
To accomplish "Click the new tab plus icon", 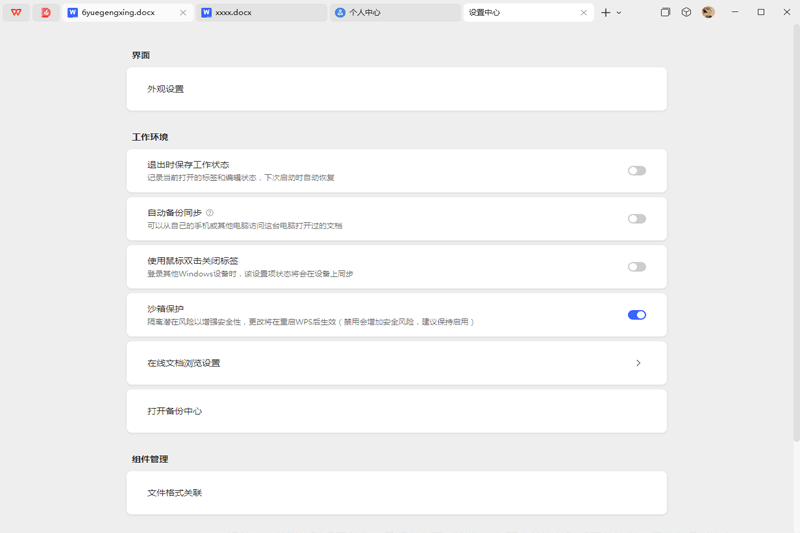I will [606, 13].
